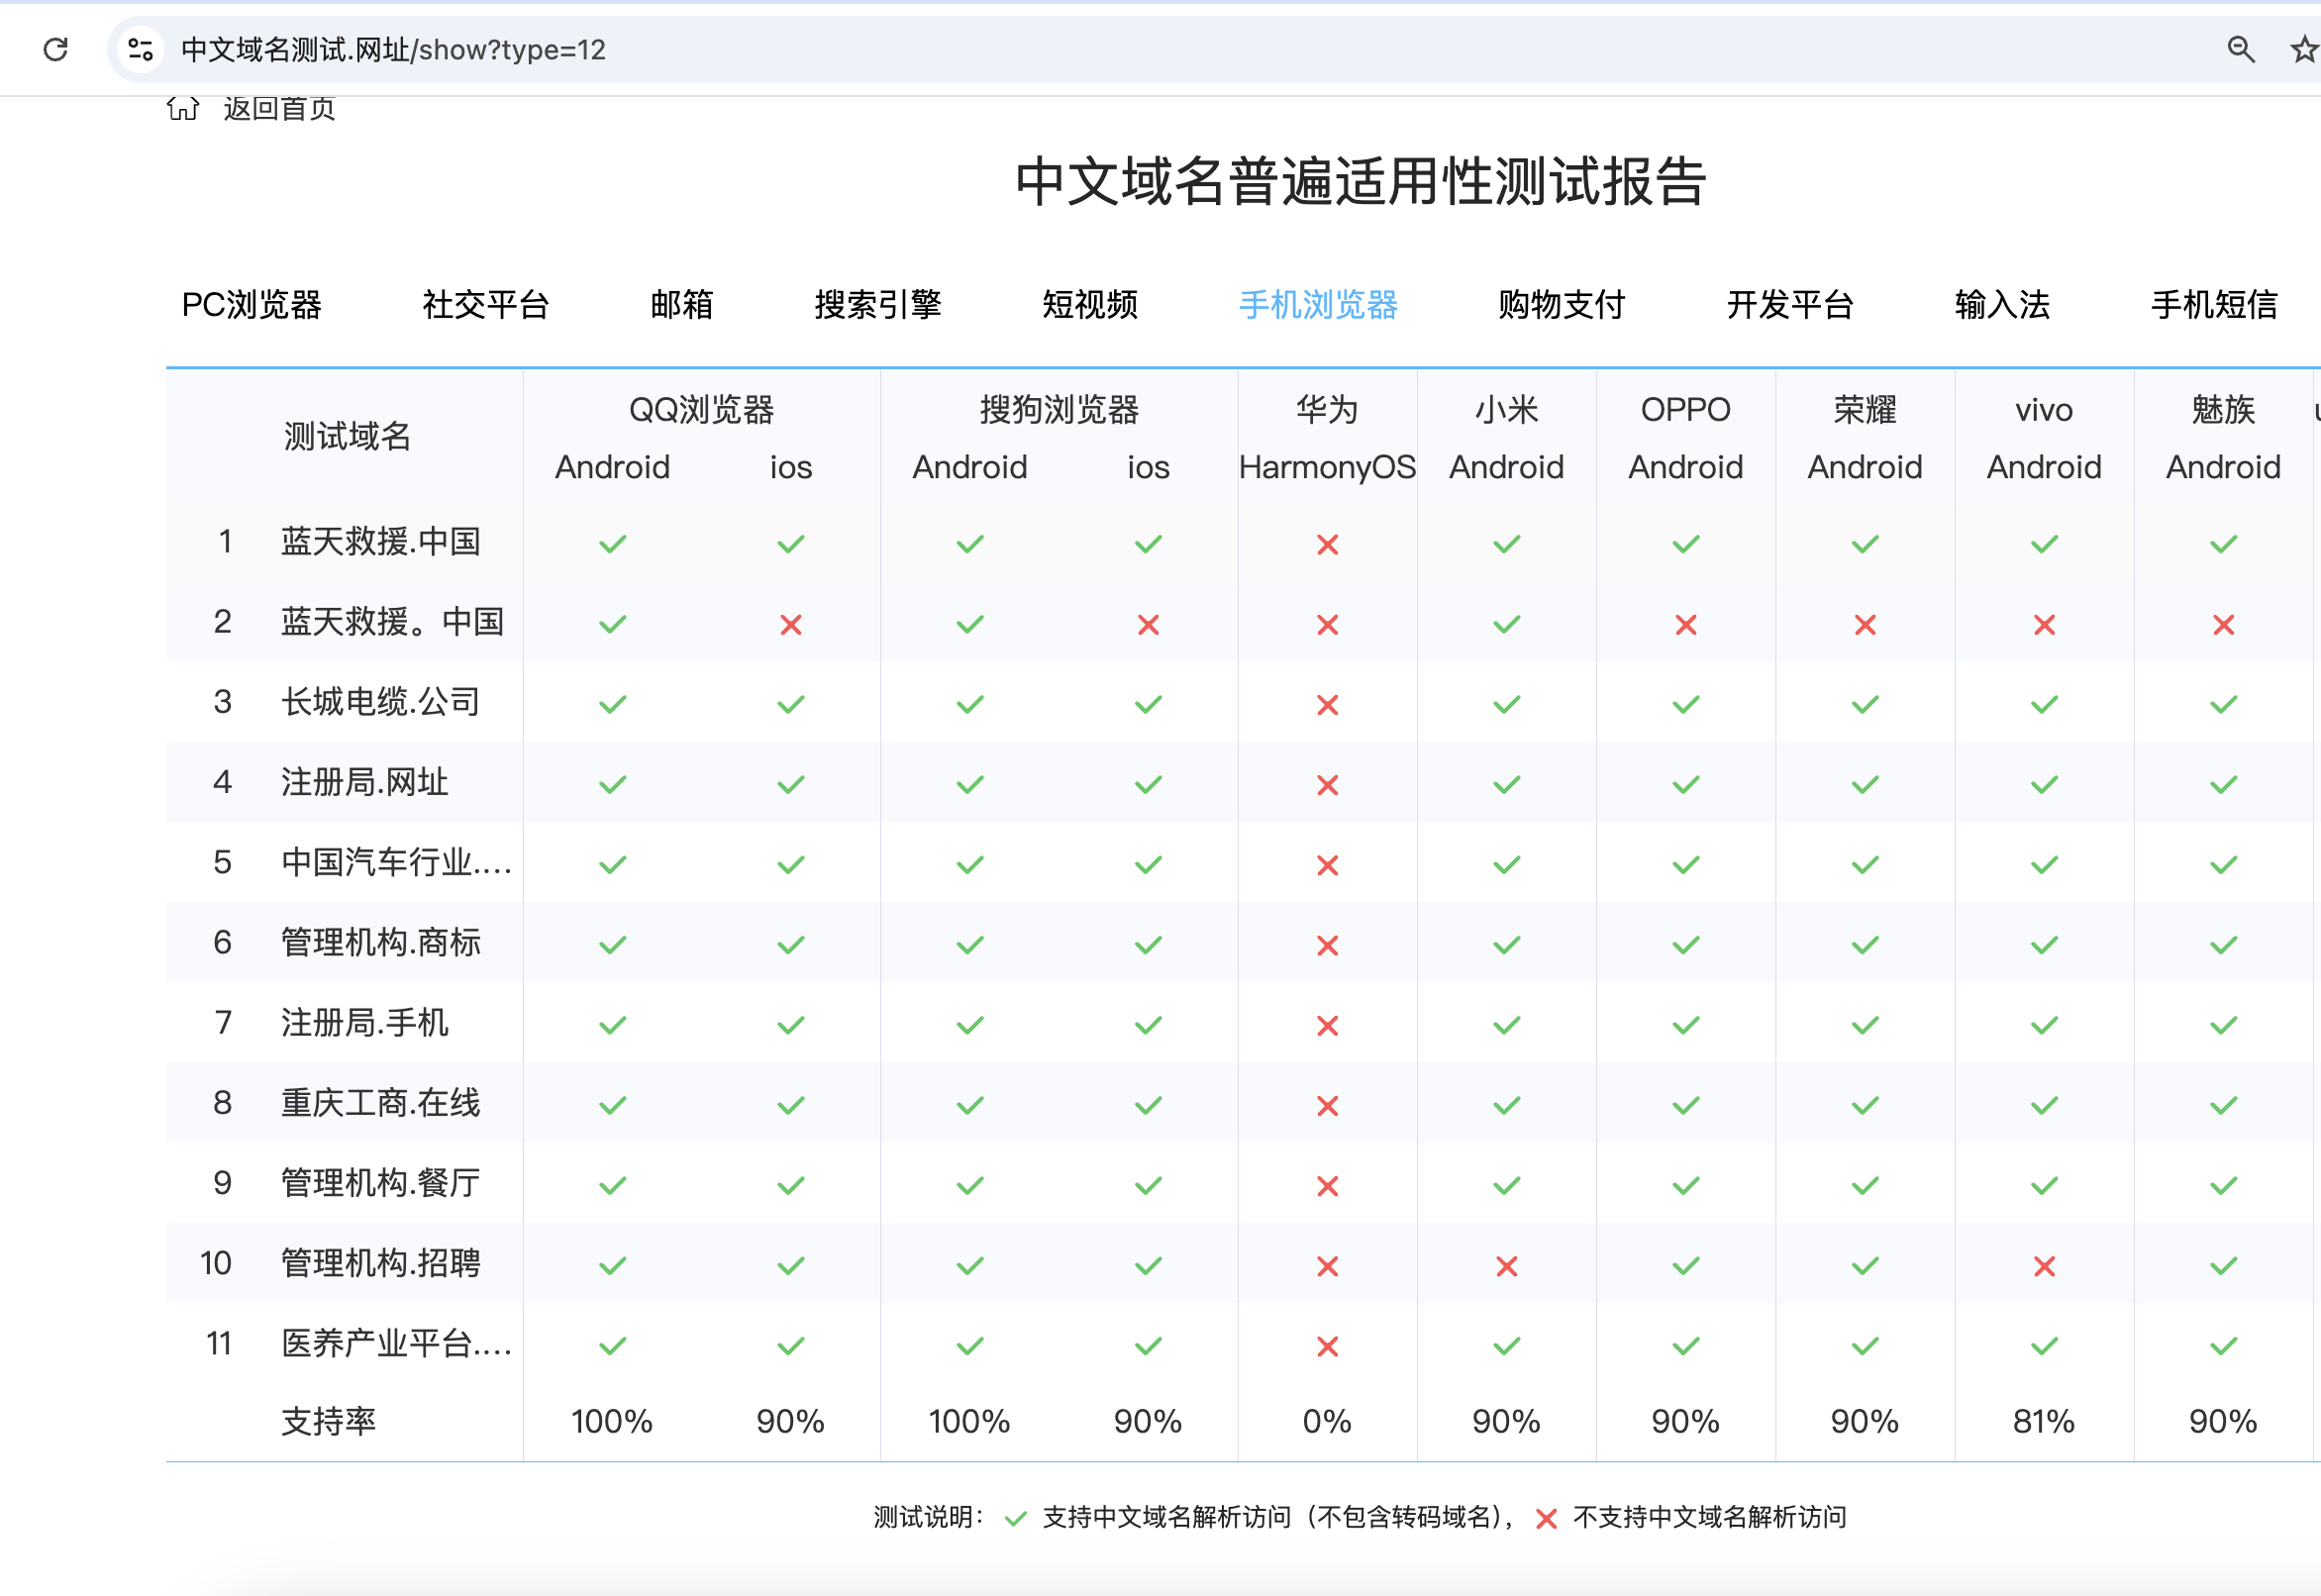Open site information icon in address bar
The width and height of the screenshot is (2321, 1596).
tap(141, 49)
